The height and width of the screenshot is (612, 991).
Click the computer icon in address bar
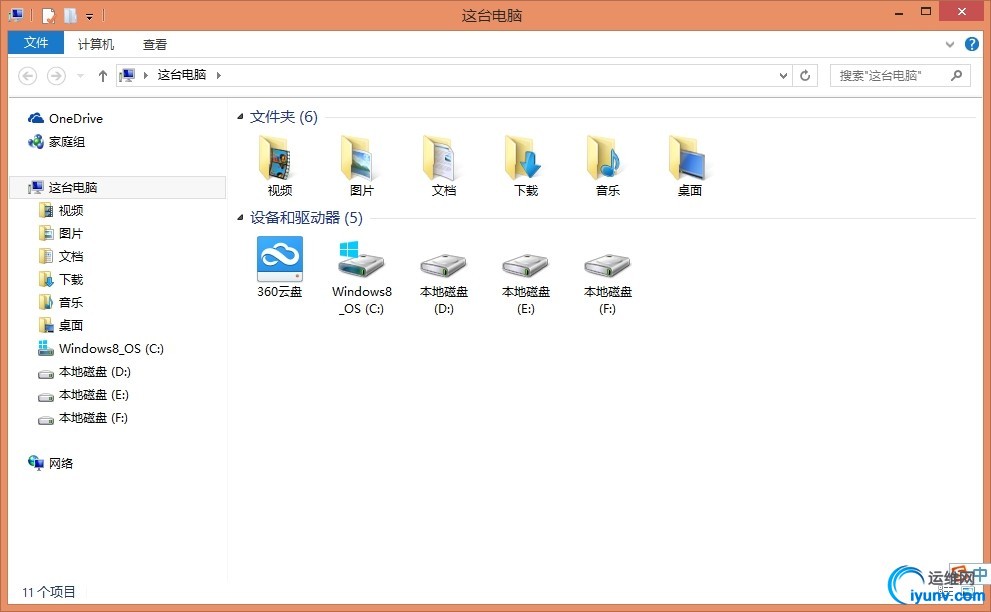(x=128, y=75)
